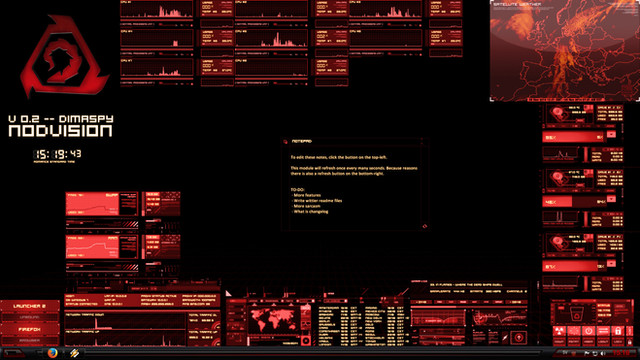Click the Notepad refresh icon at bottom-right
The width and height of the screenshot is (640, 360).
point(424,226)
